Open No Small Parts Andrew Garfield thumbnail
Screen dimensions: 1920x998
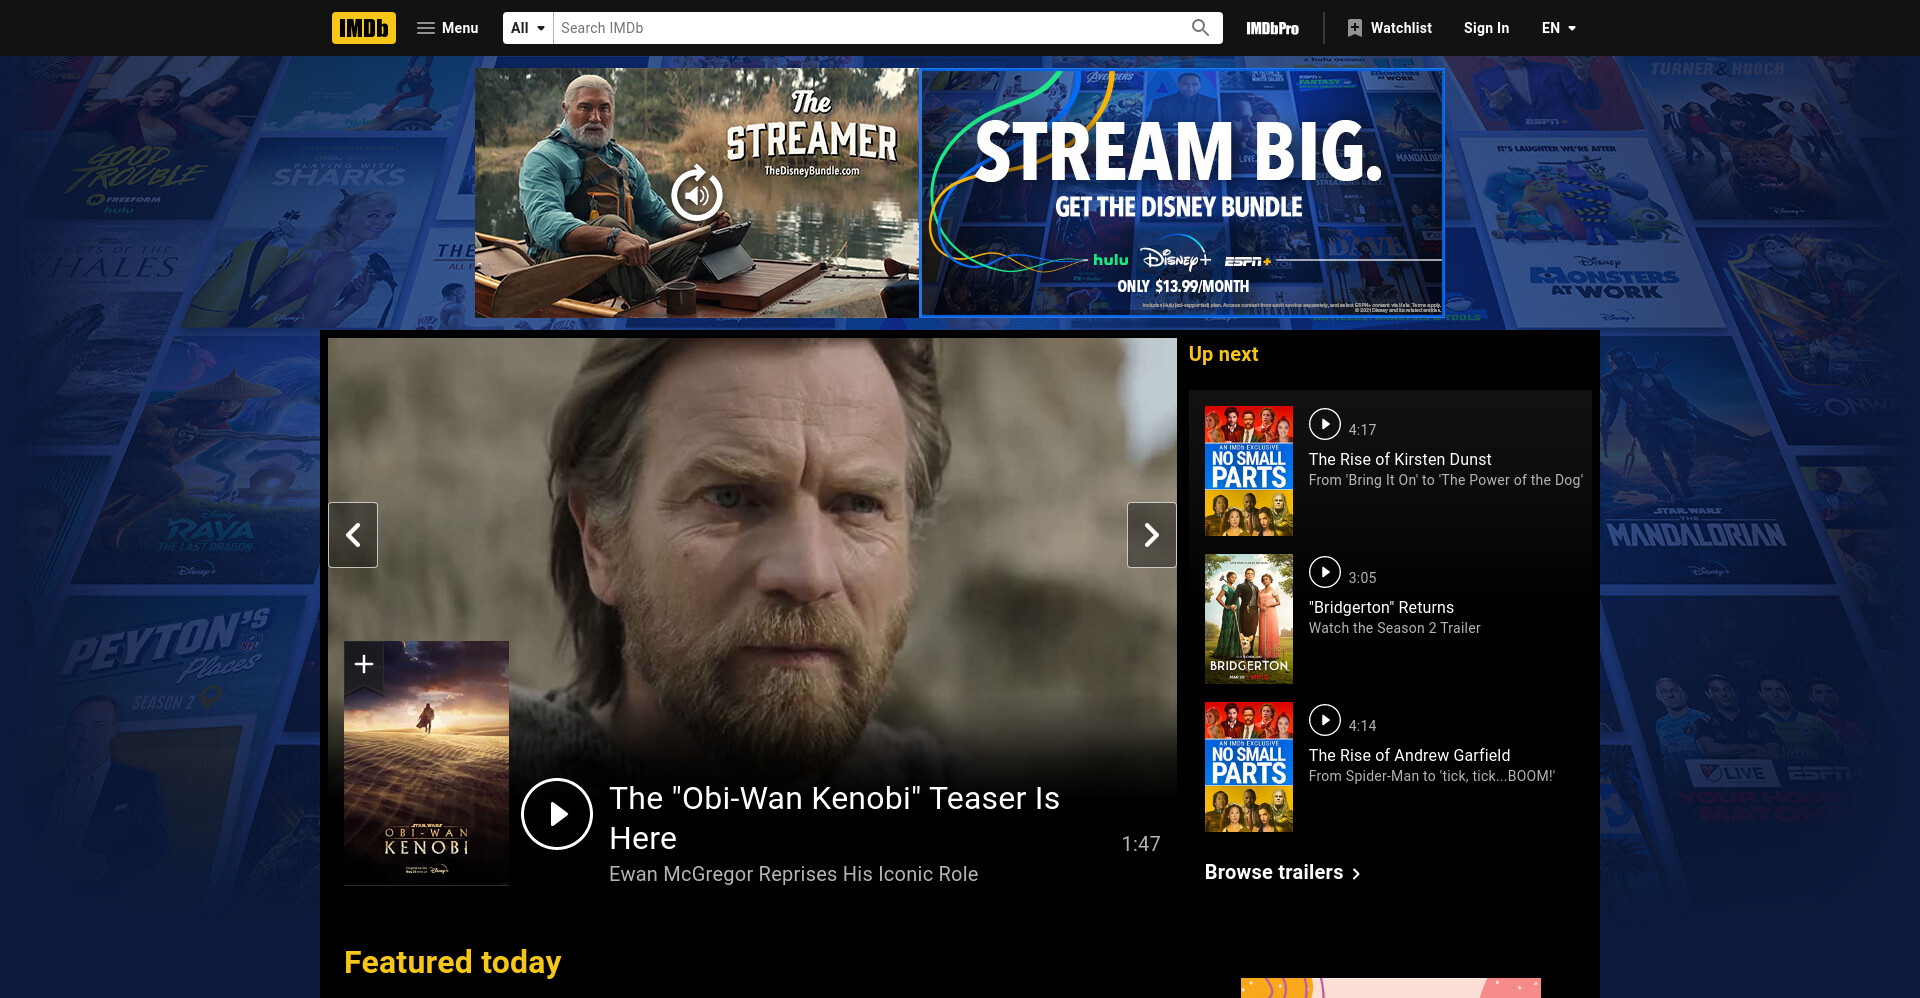pos(1249,767)
